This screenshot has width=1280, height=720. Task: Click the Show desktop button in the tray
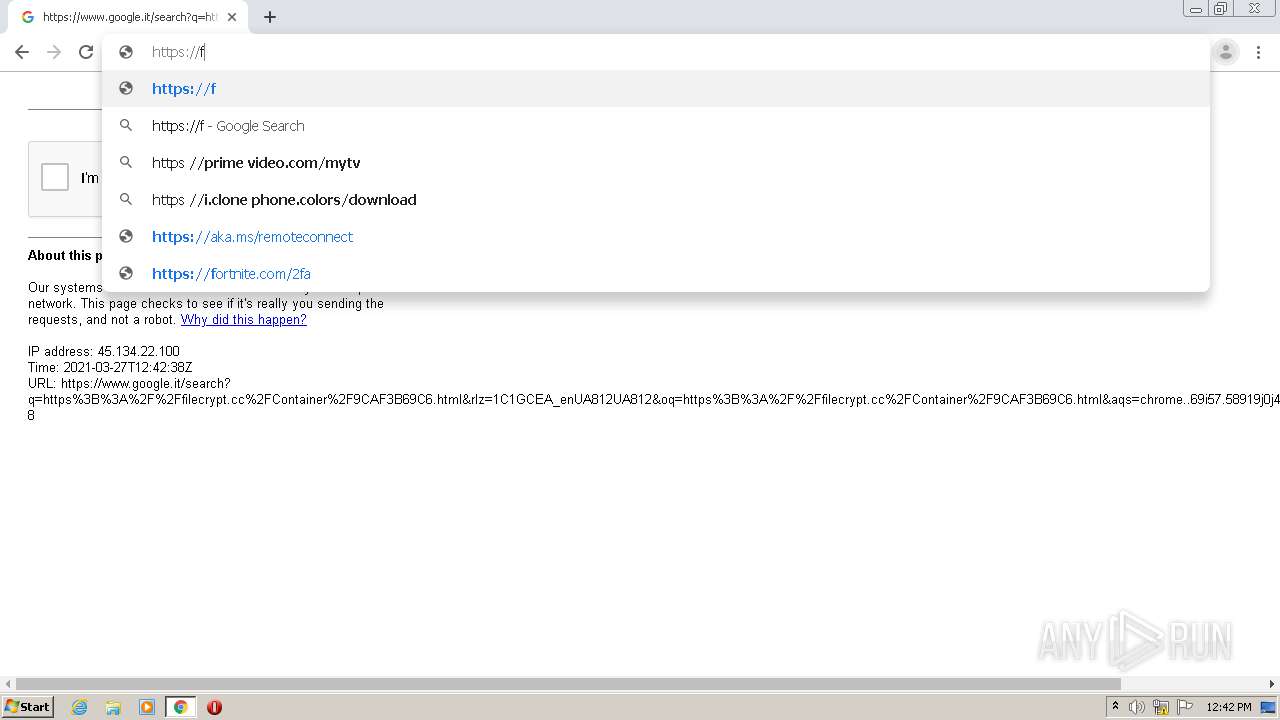[x=1269, y=707]
